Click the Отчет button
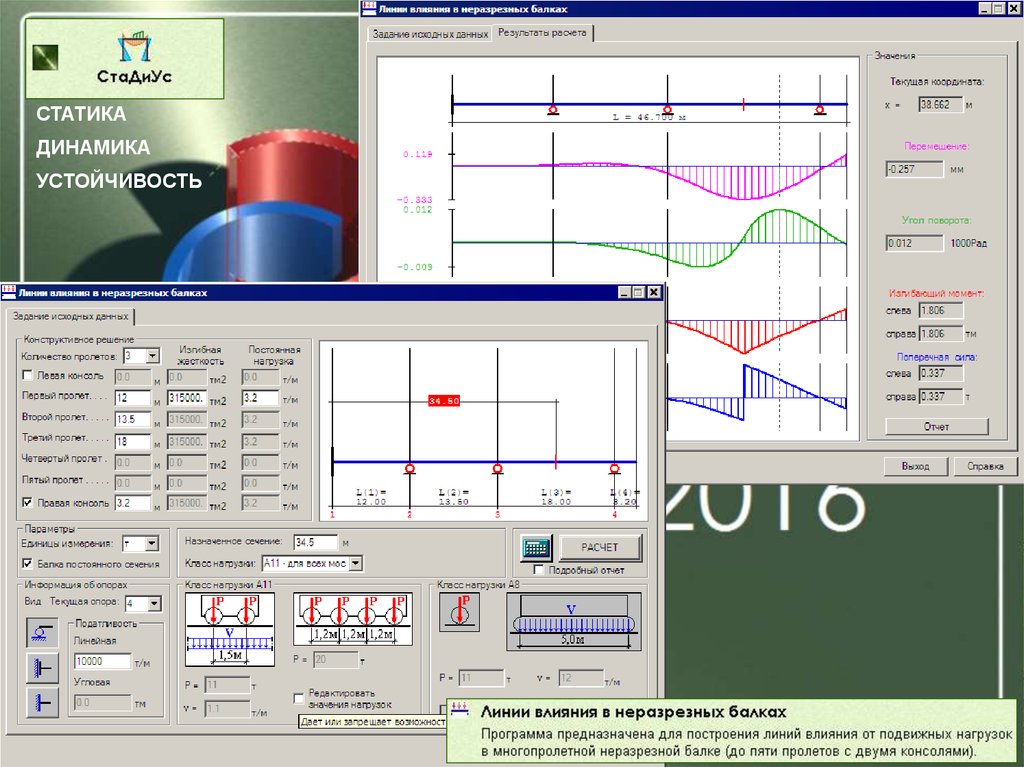The image size is (1024, 767). 935,427
